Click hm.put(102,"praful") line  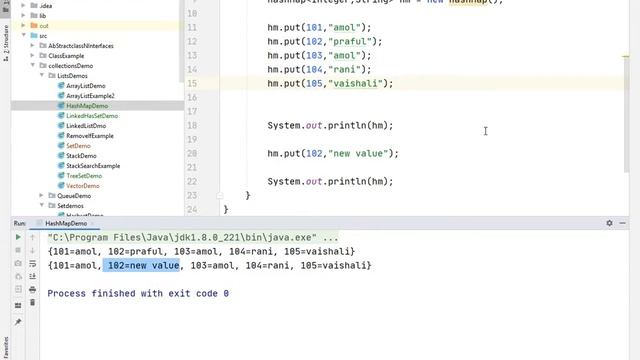tap(324, 41)
